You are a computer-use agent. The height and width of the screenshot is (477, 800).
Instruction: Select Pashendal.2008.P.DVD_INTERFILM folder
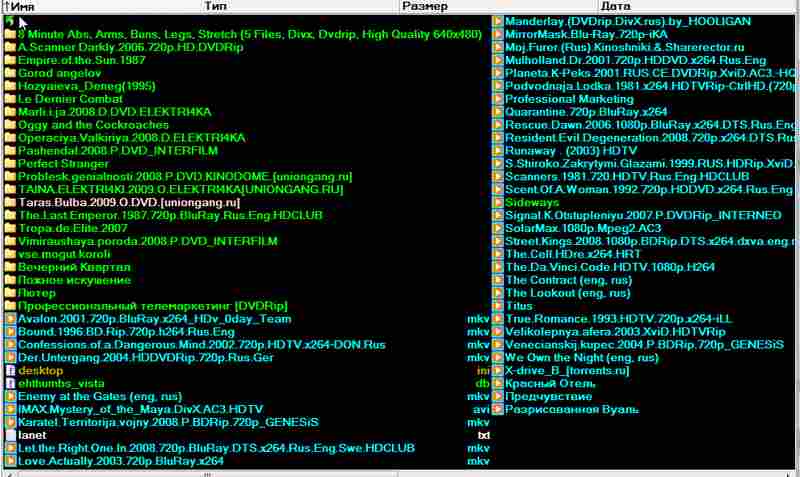[x=118, y=151]
